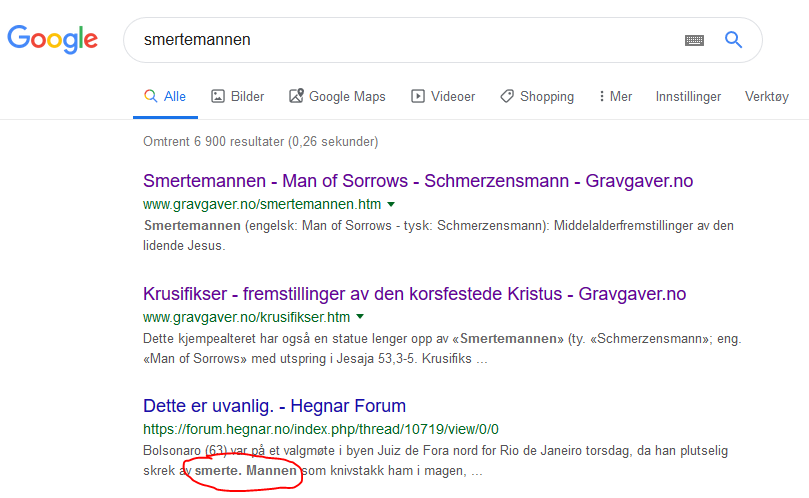Click the Google logo
Viewport: 809px width, 498px height.
(52, 40)
